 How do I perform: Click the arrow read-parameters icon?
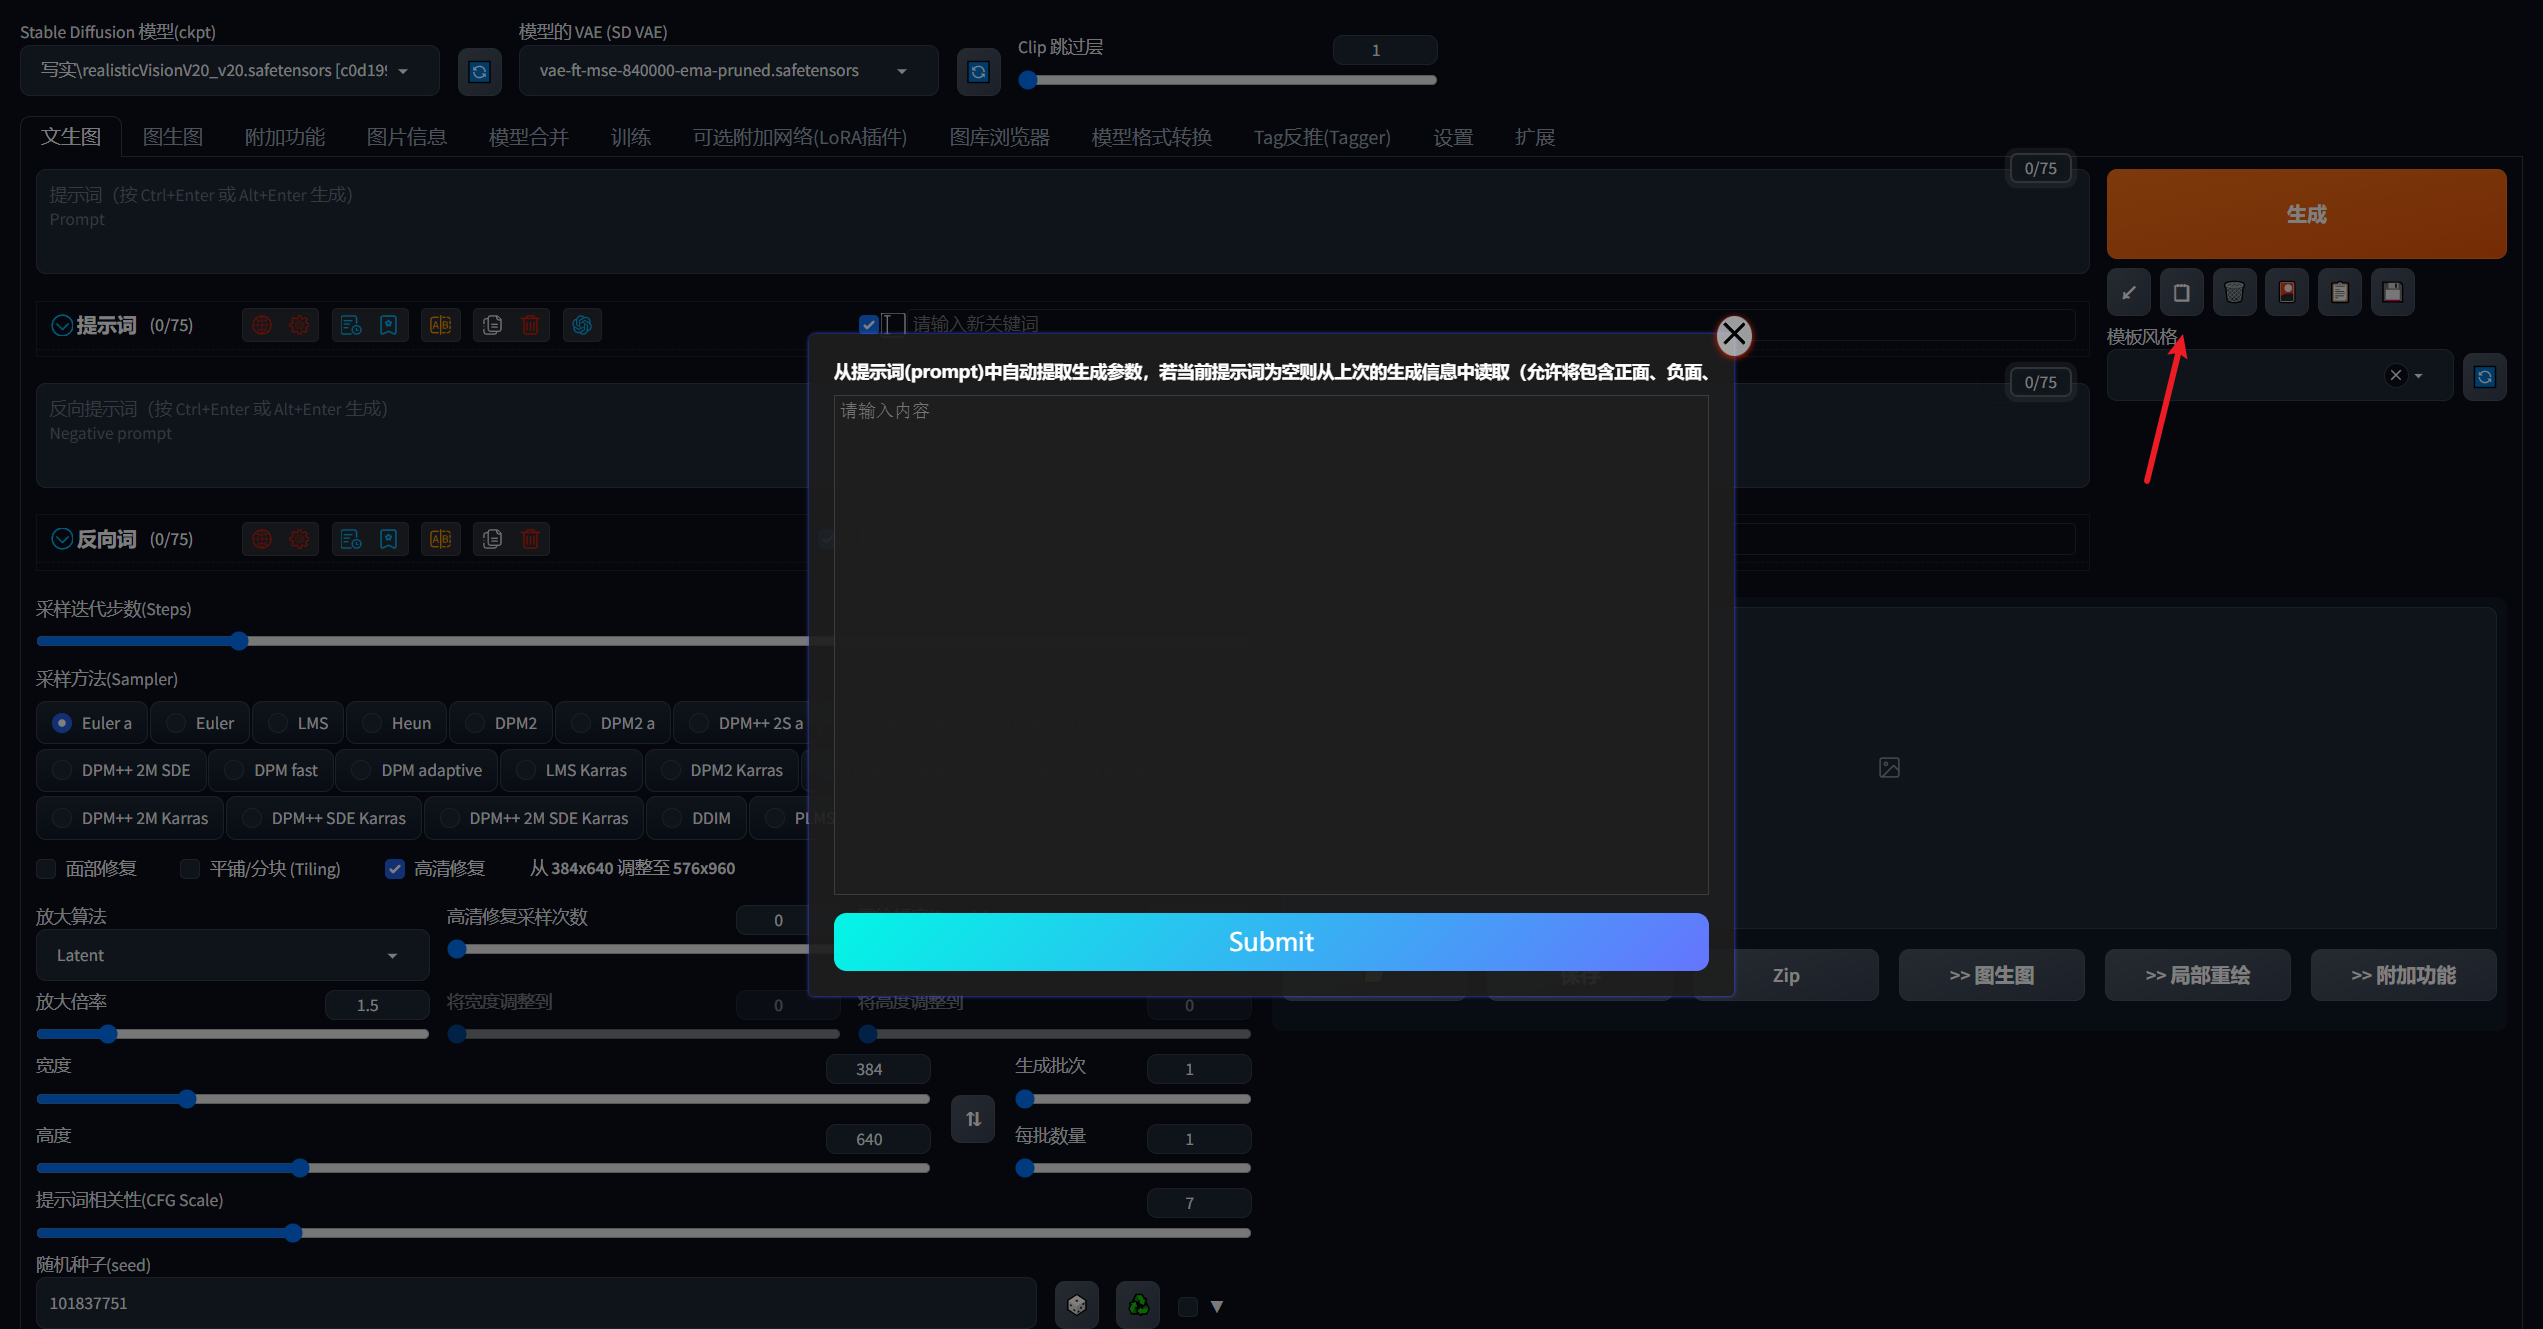coord(2129,292)
